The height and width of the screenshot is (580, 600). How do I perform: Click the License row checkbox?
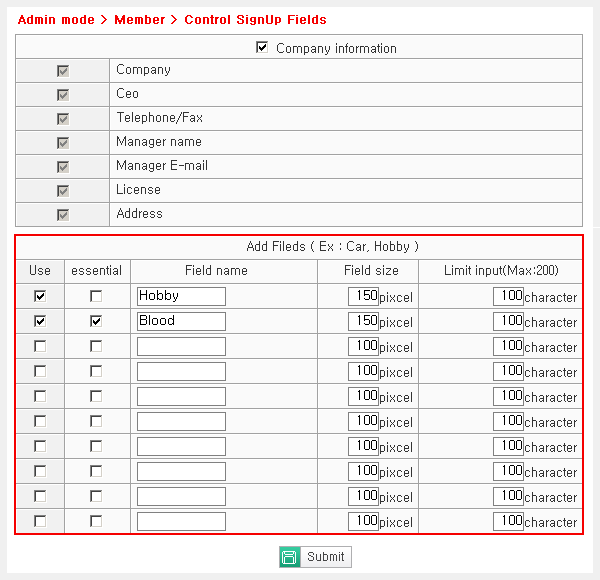click(63, 190)
